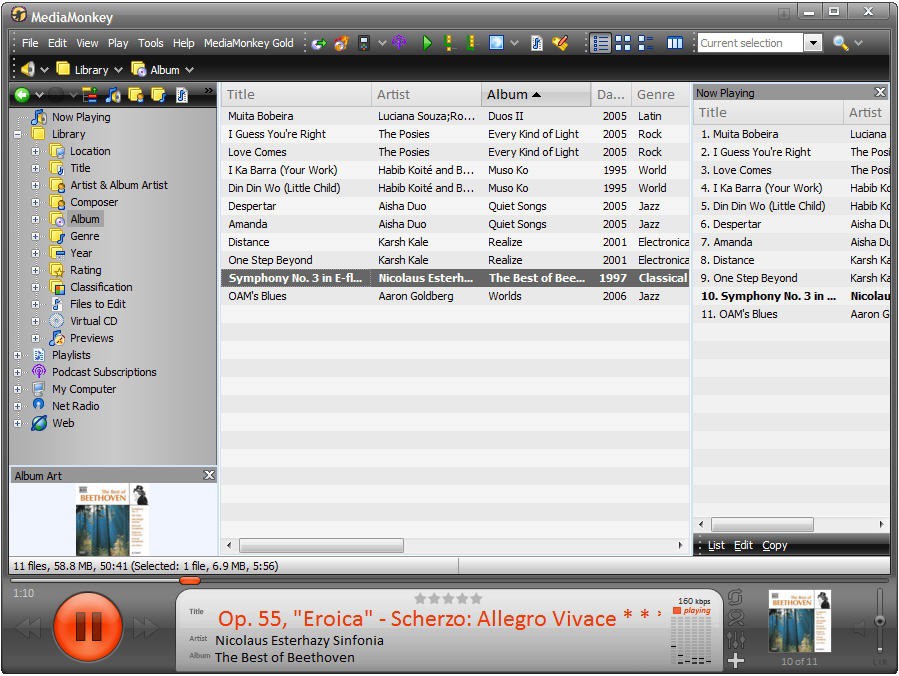Click the CD burn flame icon
The image size is (899, 676).
tap(342, 43)
